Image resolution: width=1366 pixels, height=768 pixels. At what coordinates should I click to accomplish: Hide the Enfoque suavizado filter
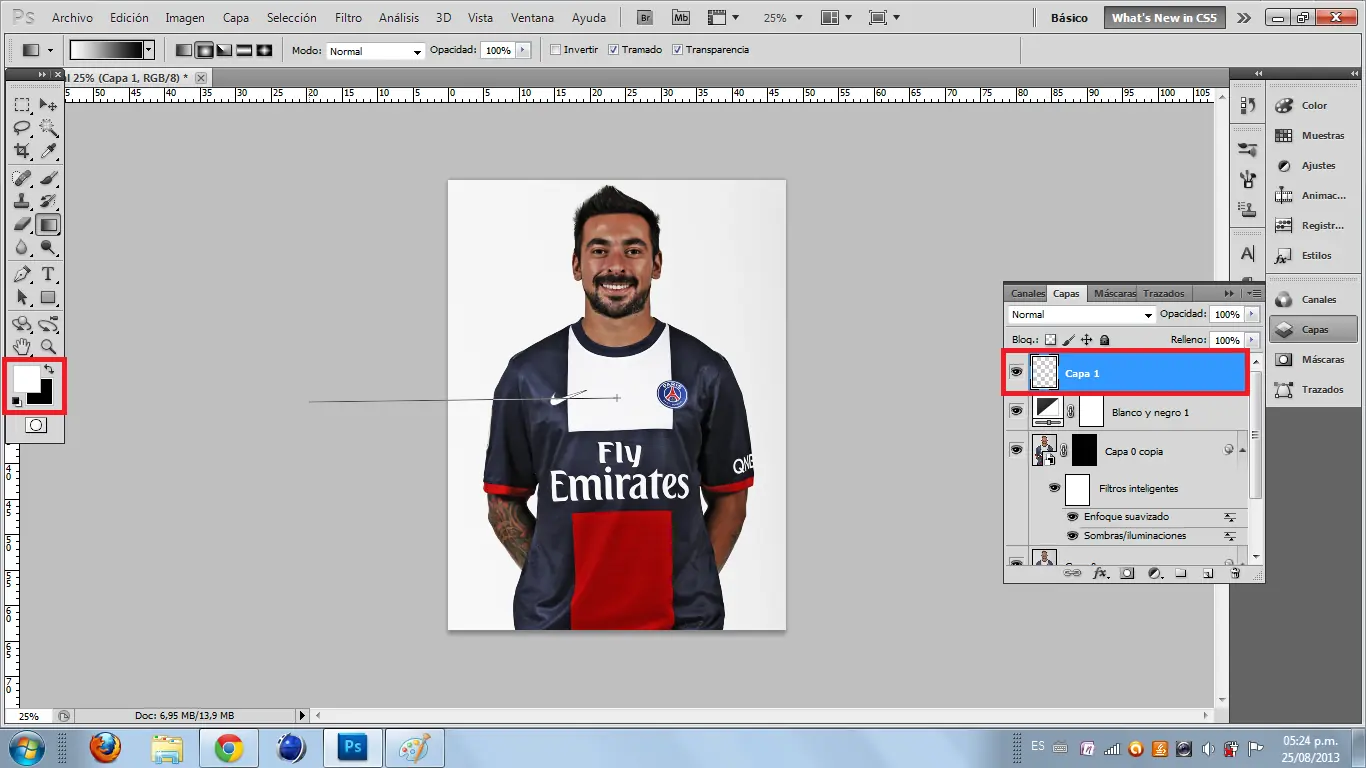(x=1073, y=517)
